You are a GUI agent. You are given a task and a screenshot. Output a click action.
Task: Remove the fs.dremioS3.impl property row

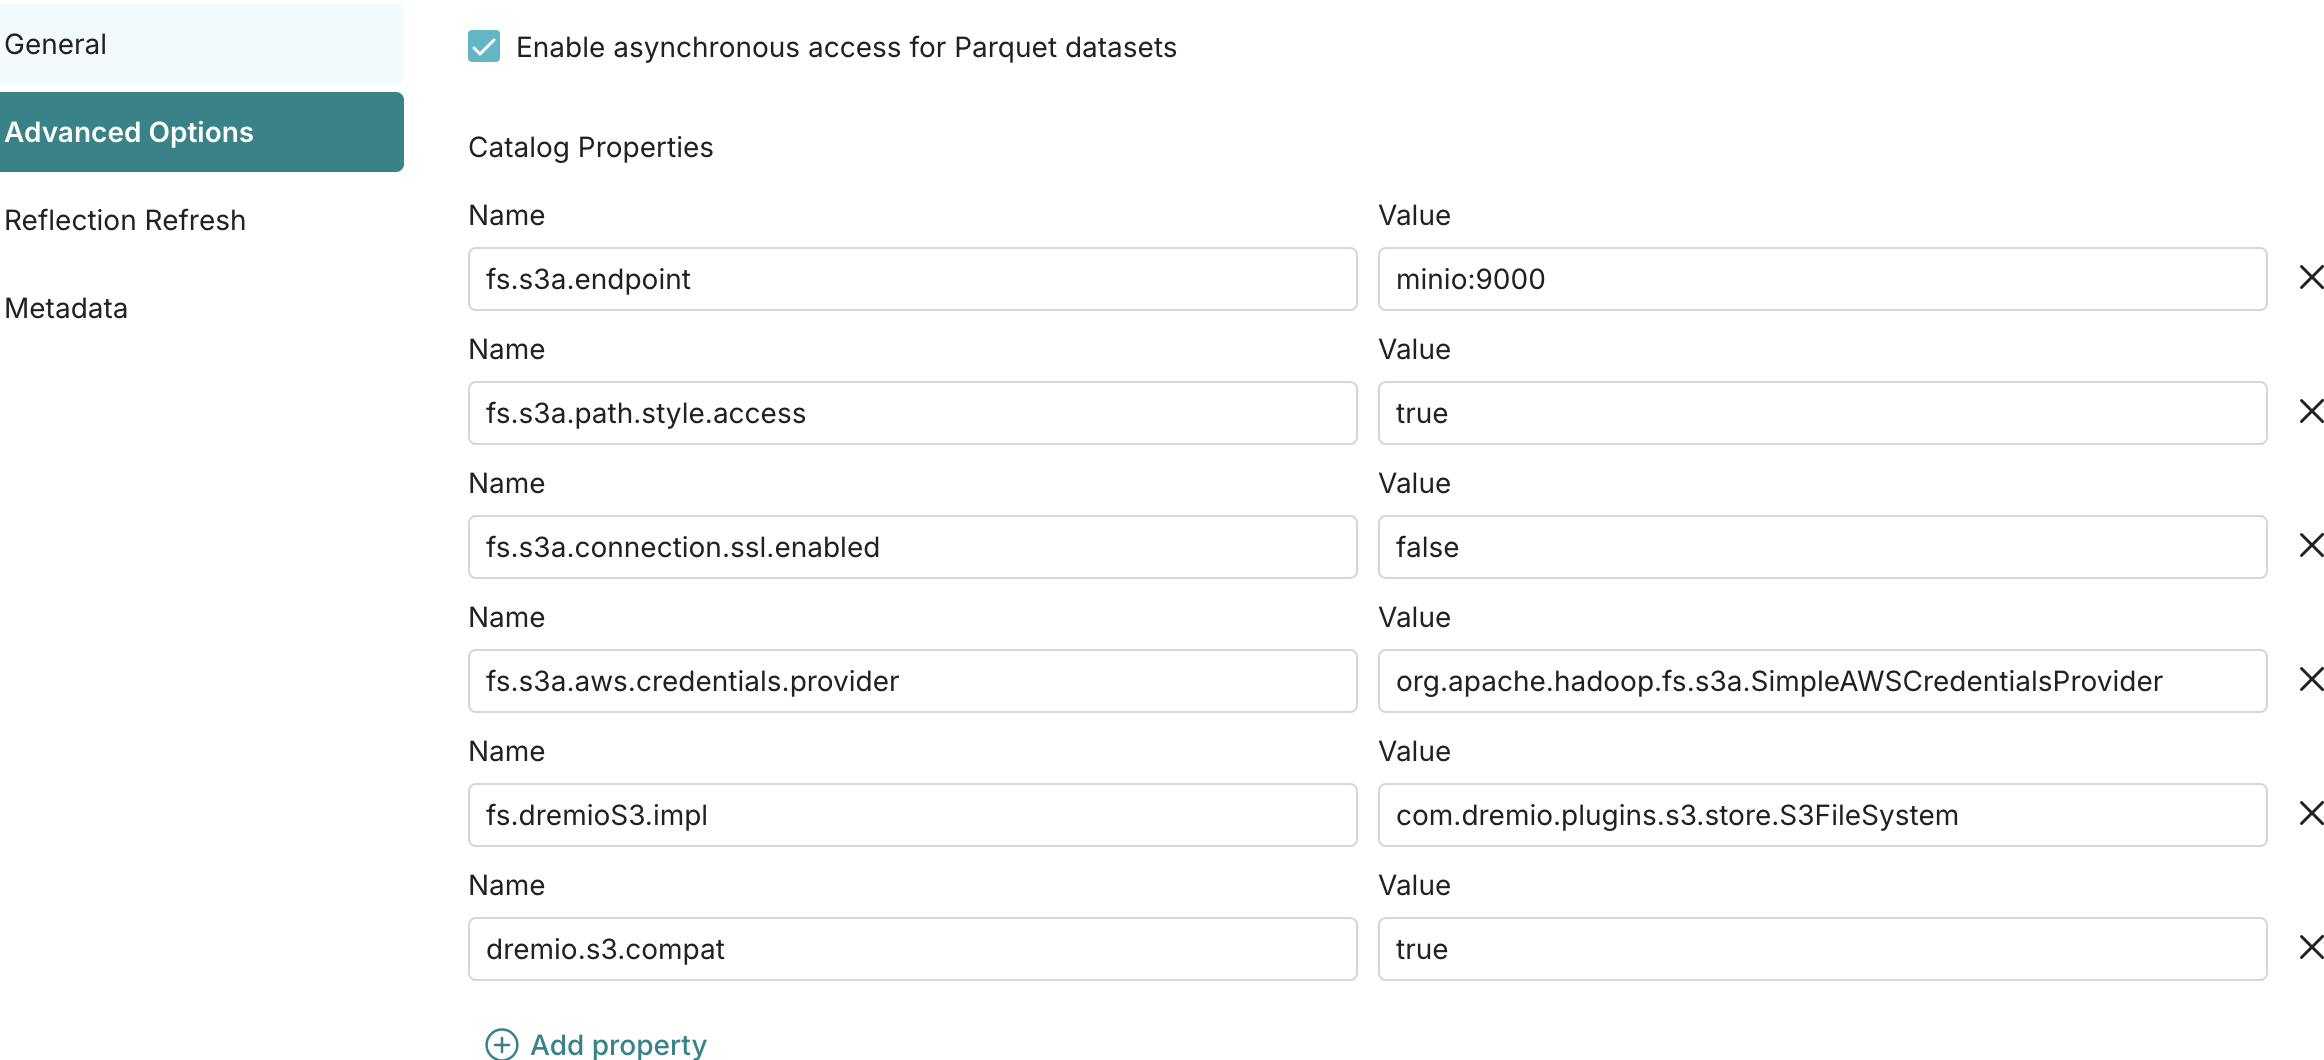(x=2310, y=814)
